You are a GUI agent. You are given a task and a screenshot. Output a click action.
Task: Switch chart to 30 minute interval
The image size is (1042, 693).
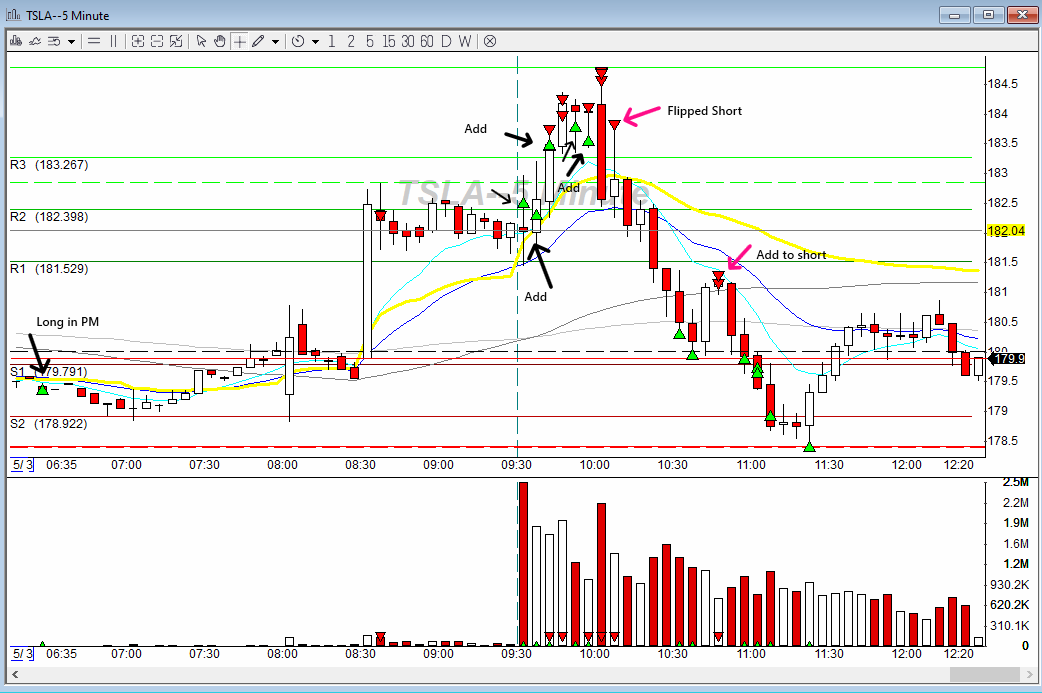[x=408, y=41]
